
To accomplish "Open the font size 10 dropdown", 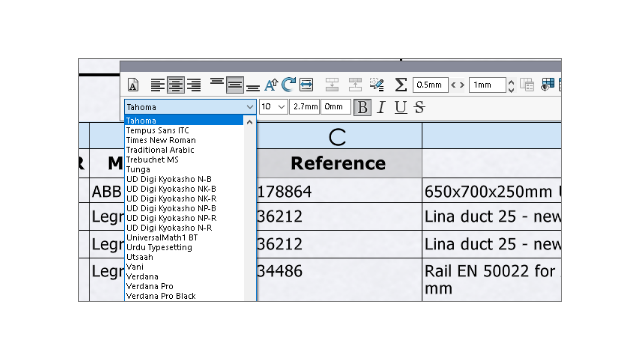I will point(281,107).
